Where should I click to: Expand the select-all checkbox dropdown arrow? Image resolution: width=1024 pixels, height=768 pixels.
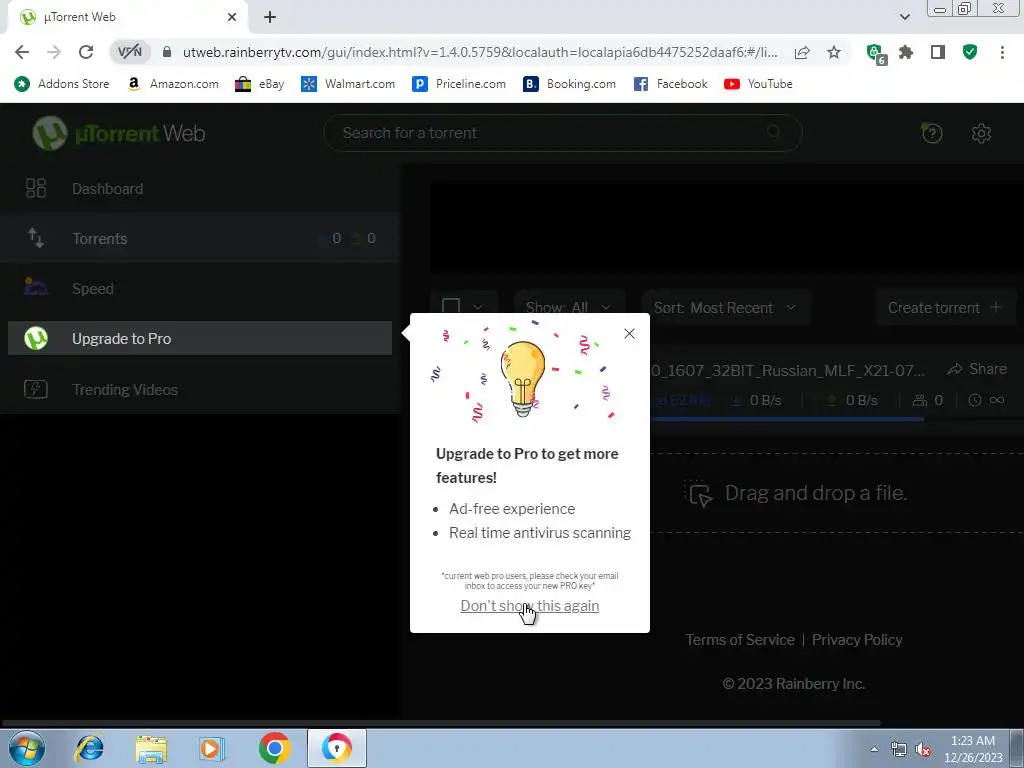tap(478, 307)
